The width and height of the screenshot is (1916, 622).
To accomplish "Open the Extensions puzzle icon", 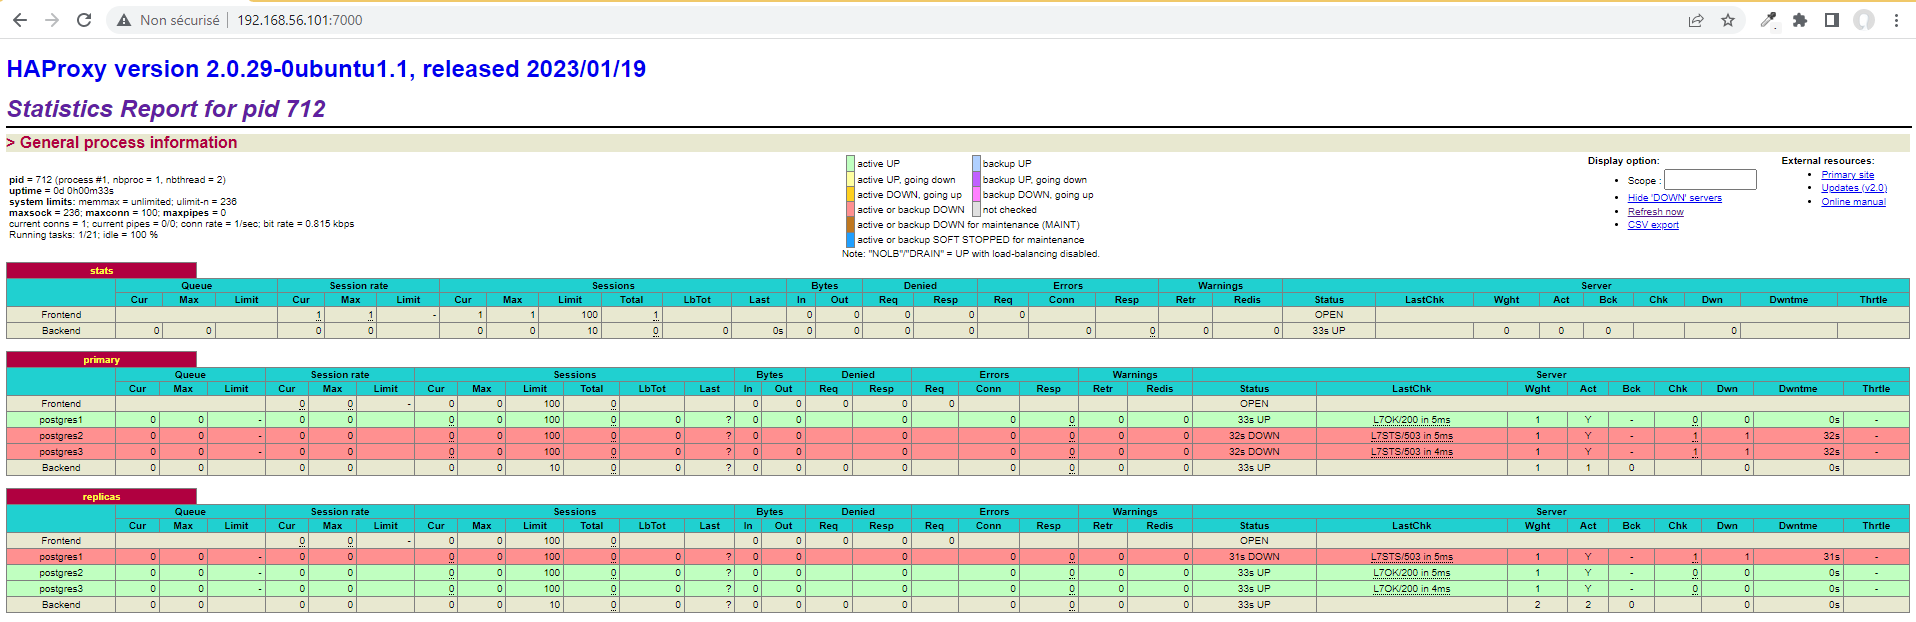I will tap(1800, 20).
